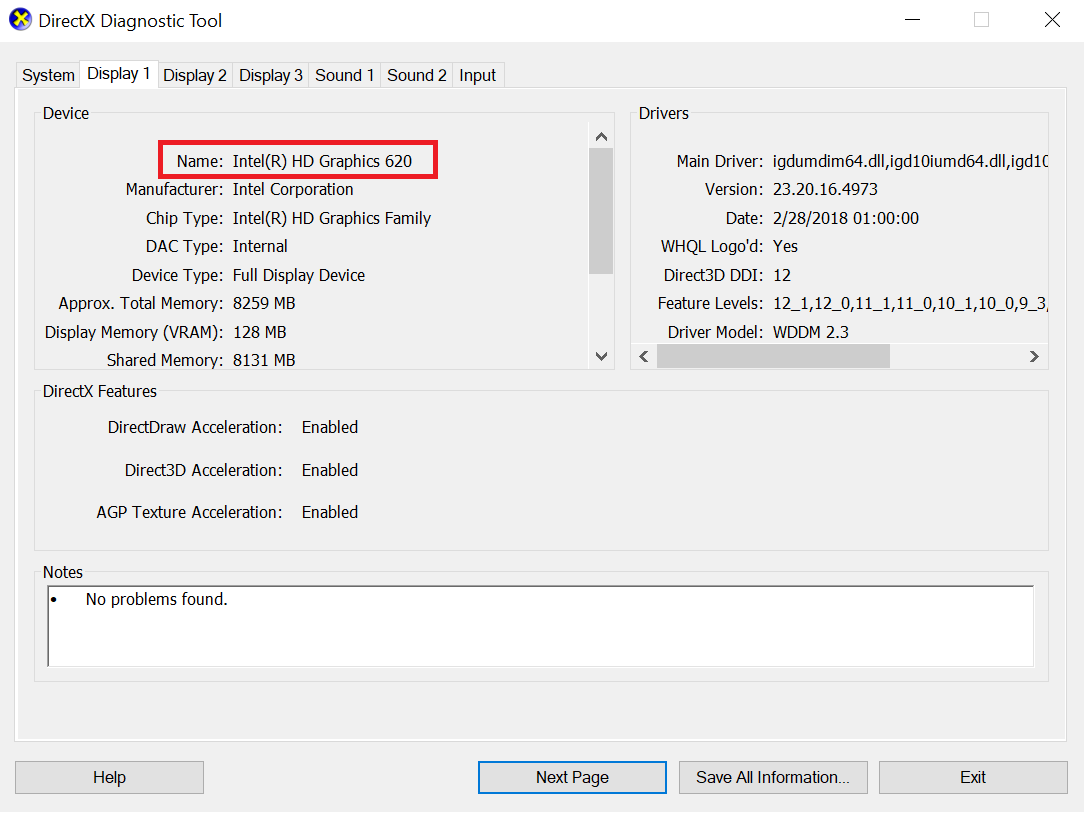Click DirectDraw Acceleration 'Enabled' value
This screenshot has height=814, width=1084.
point(330,427)
